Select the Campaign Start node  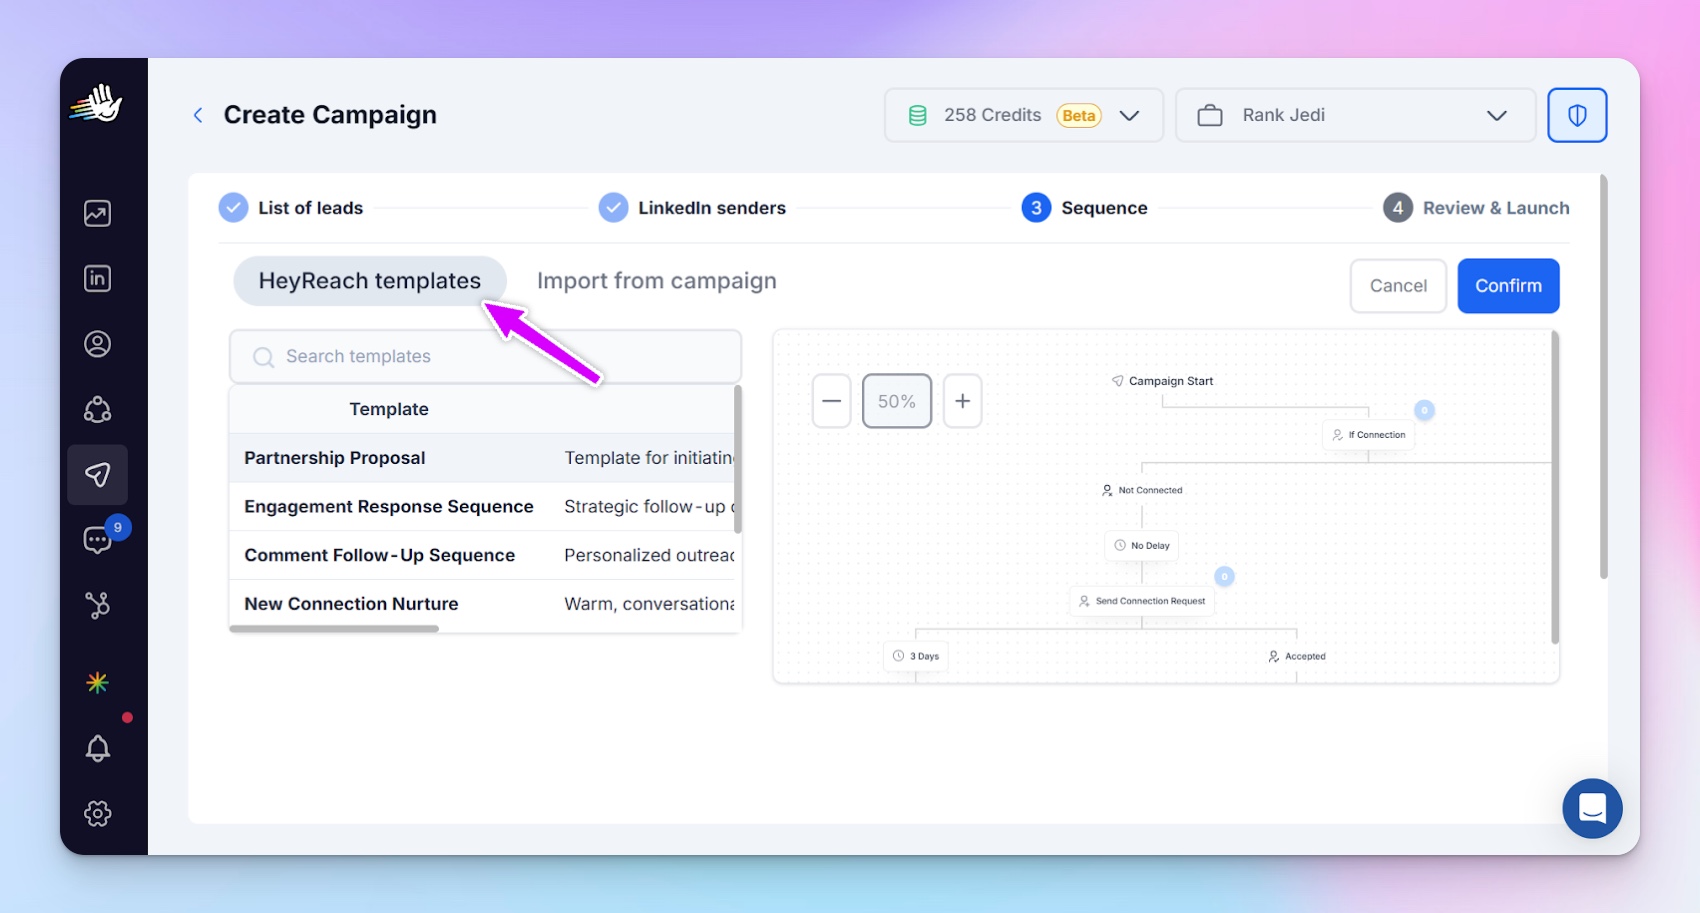point(1162,381)
